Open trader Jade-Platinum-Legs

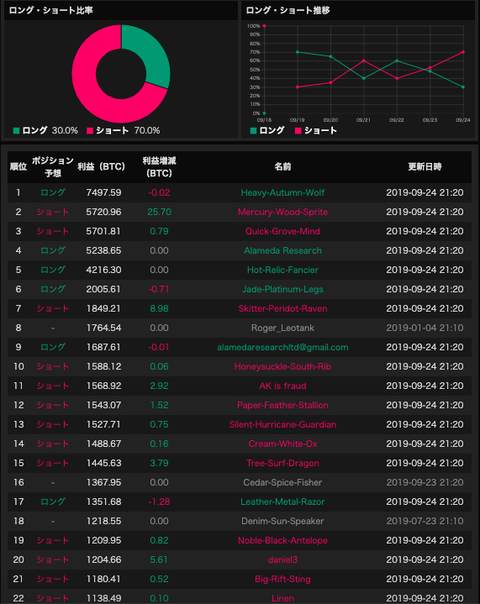point(282,289)
